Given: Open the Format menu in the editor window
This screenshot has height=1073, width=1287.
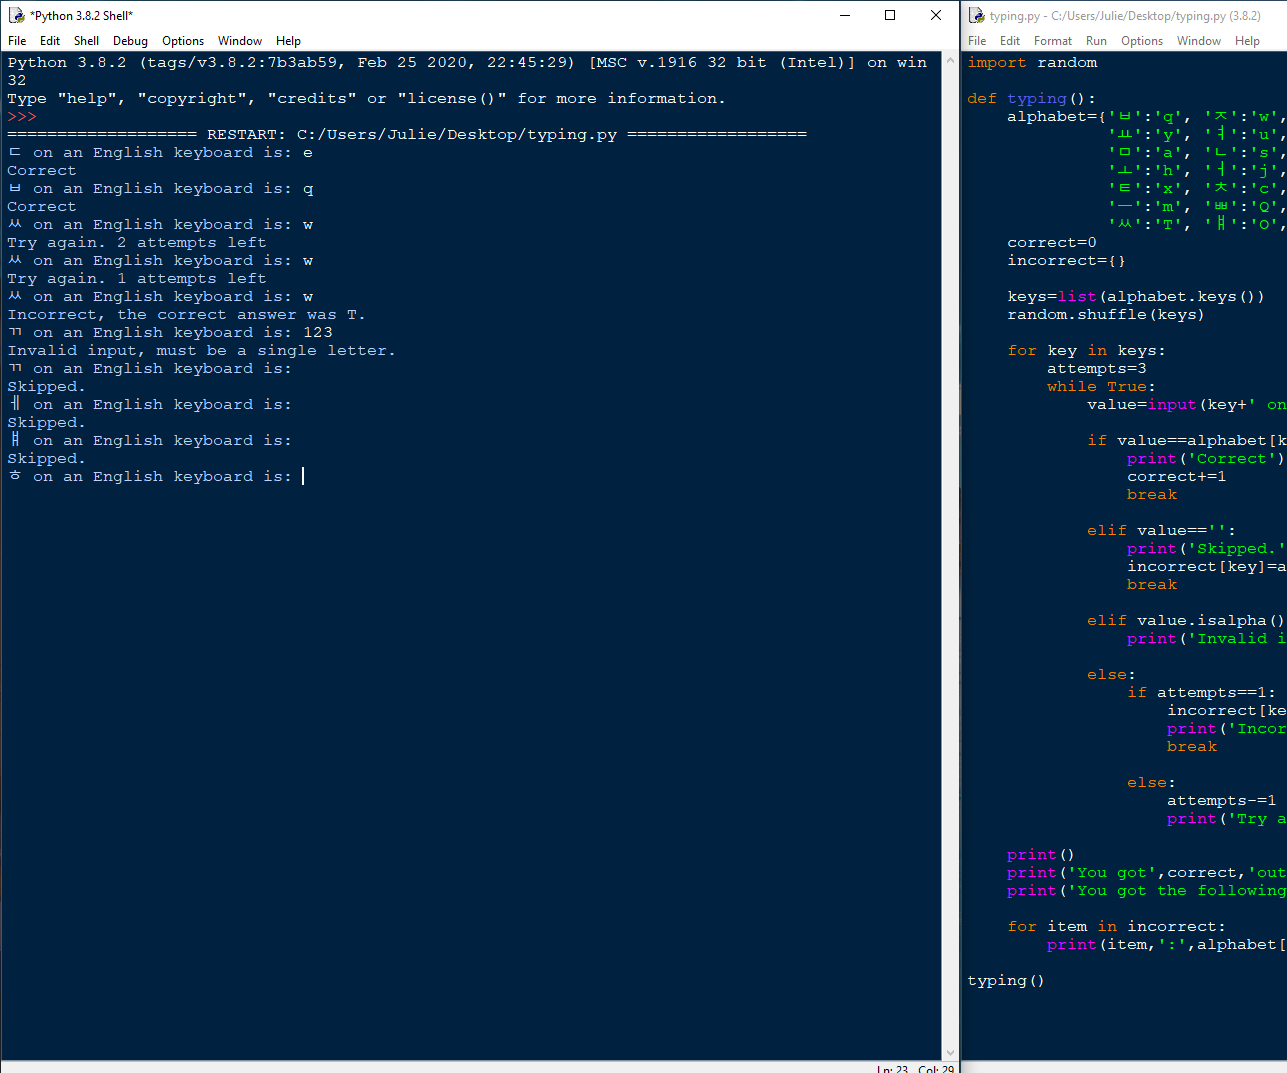Looking at the screenshot, I should pyautogui.click(x=1052, y=41).
